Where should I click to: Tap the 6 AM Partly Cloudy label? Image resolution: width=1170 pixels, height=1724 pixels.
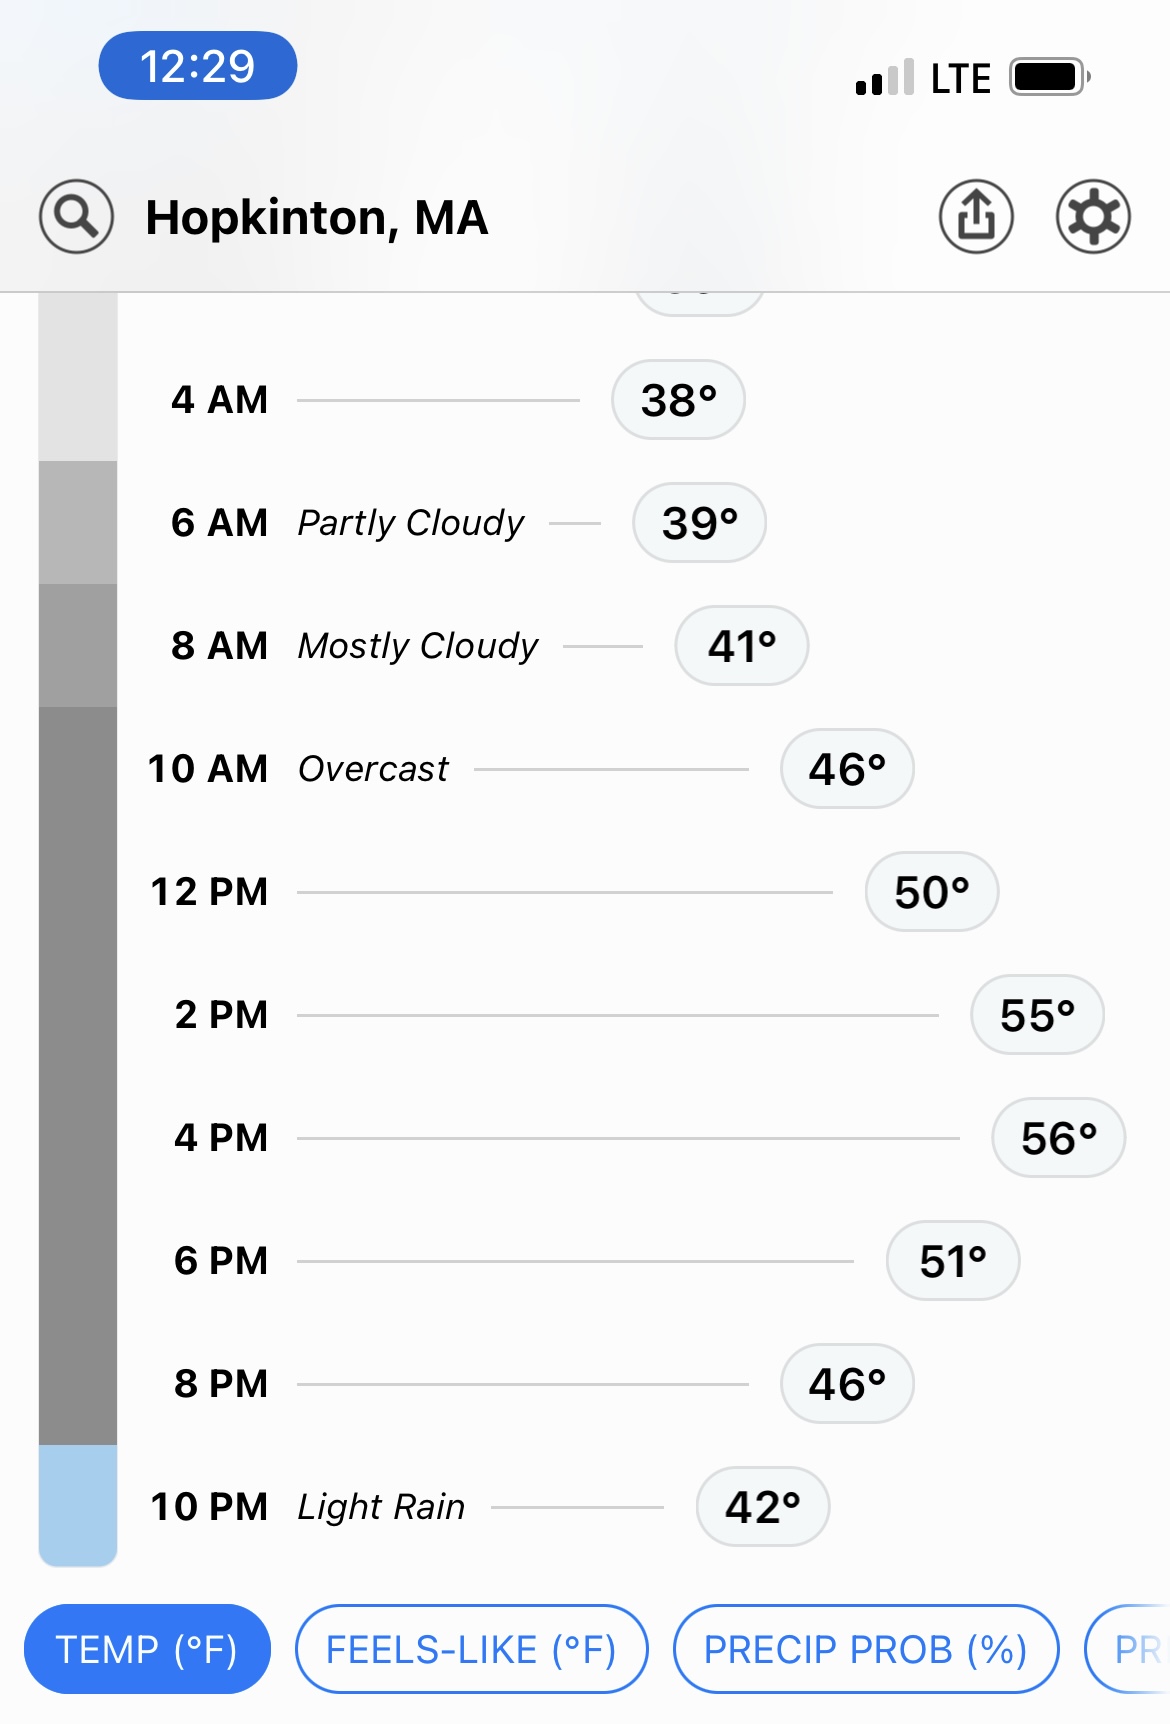(411, 523)
